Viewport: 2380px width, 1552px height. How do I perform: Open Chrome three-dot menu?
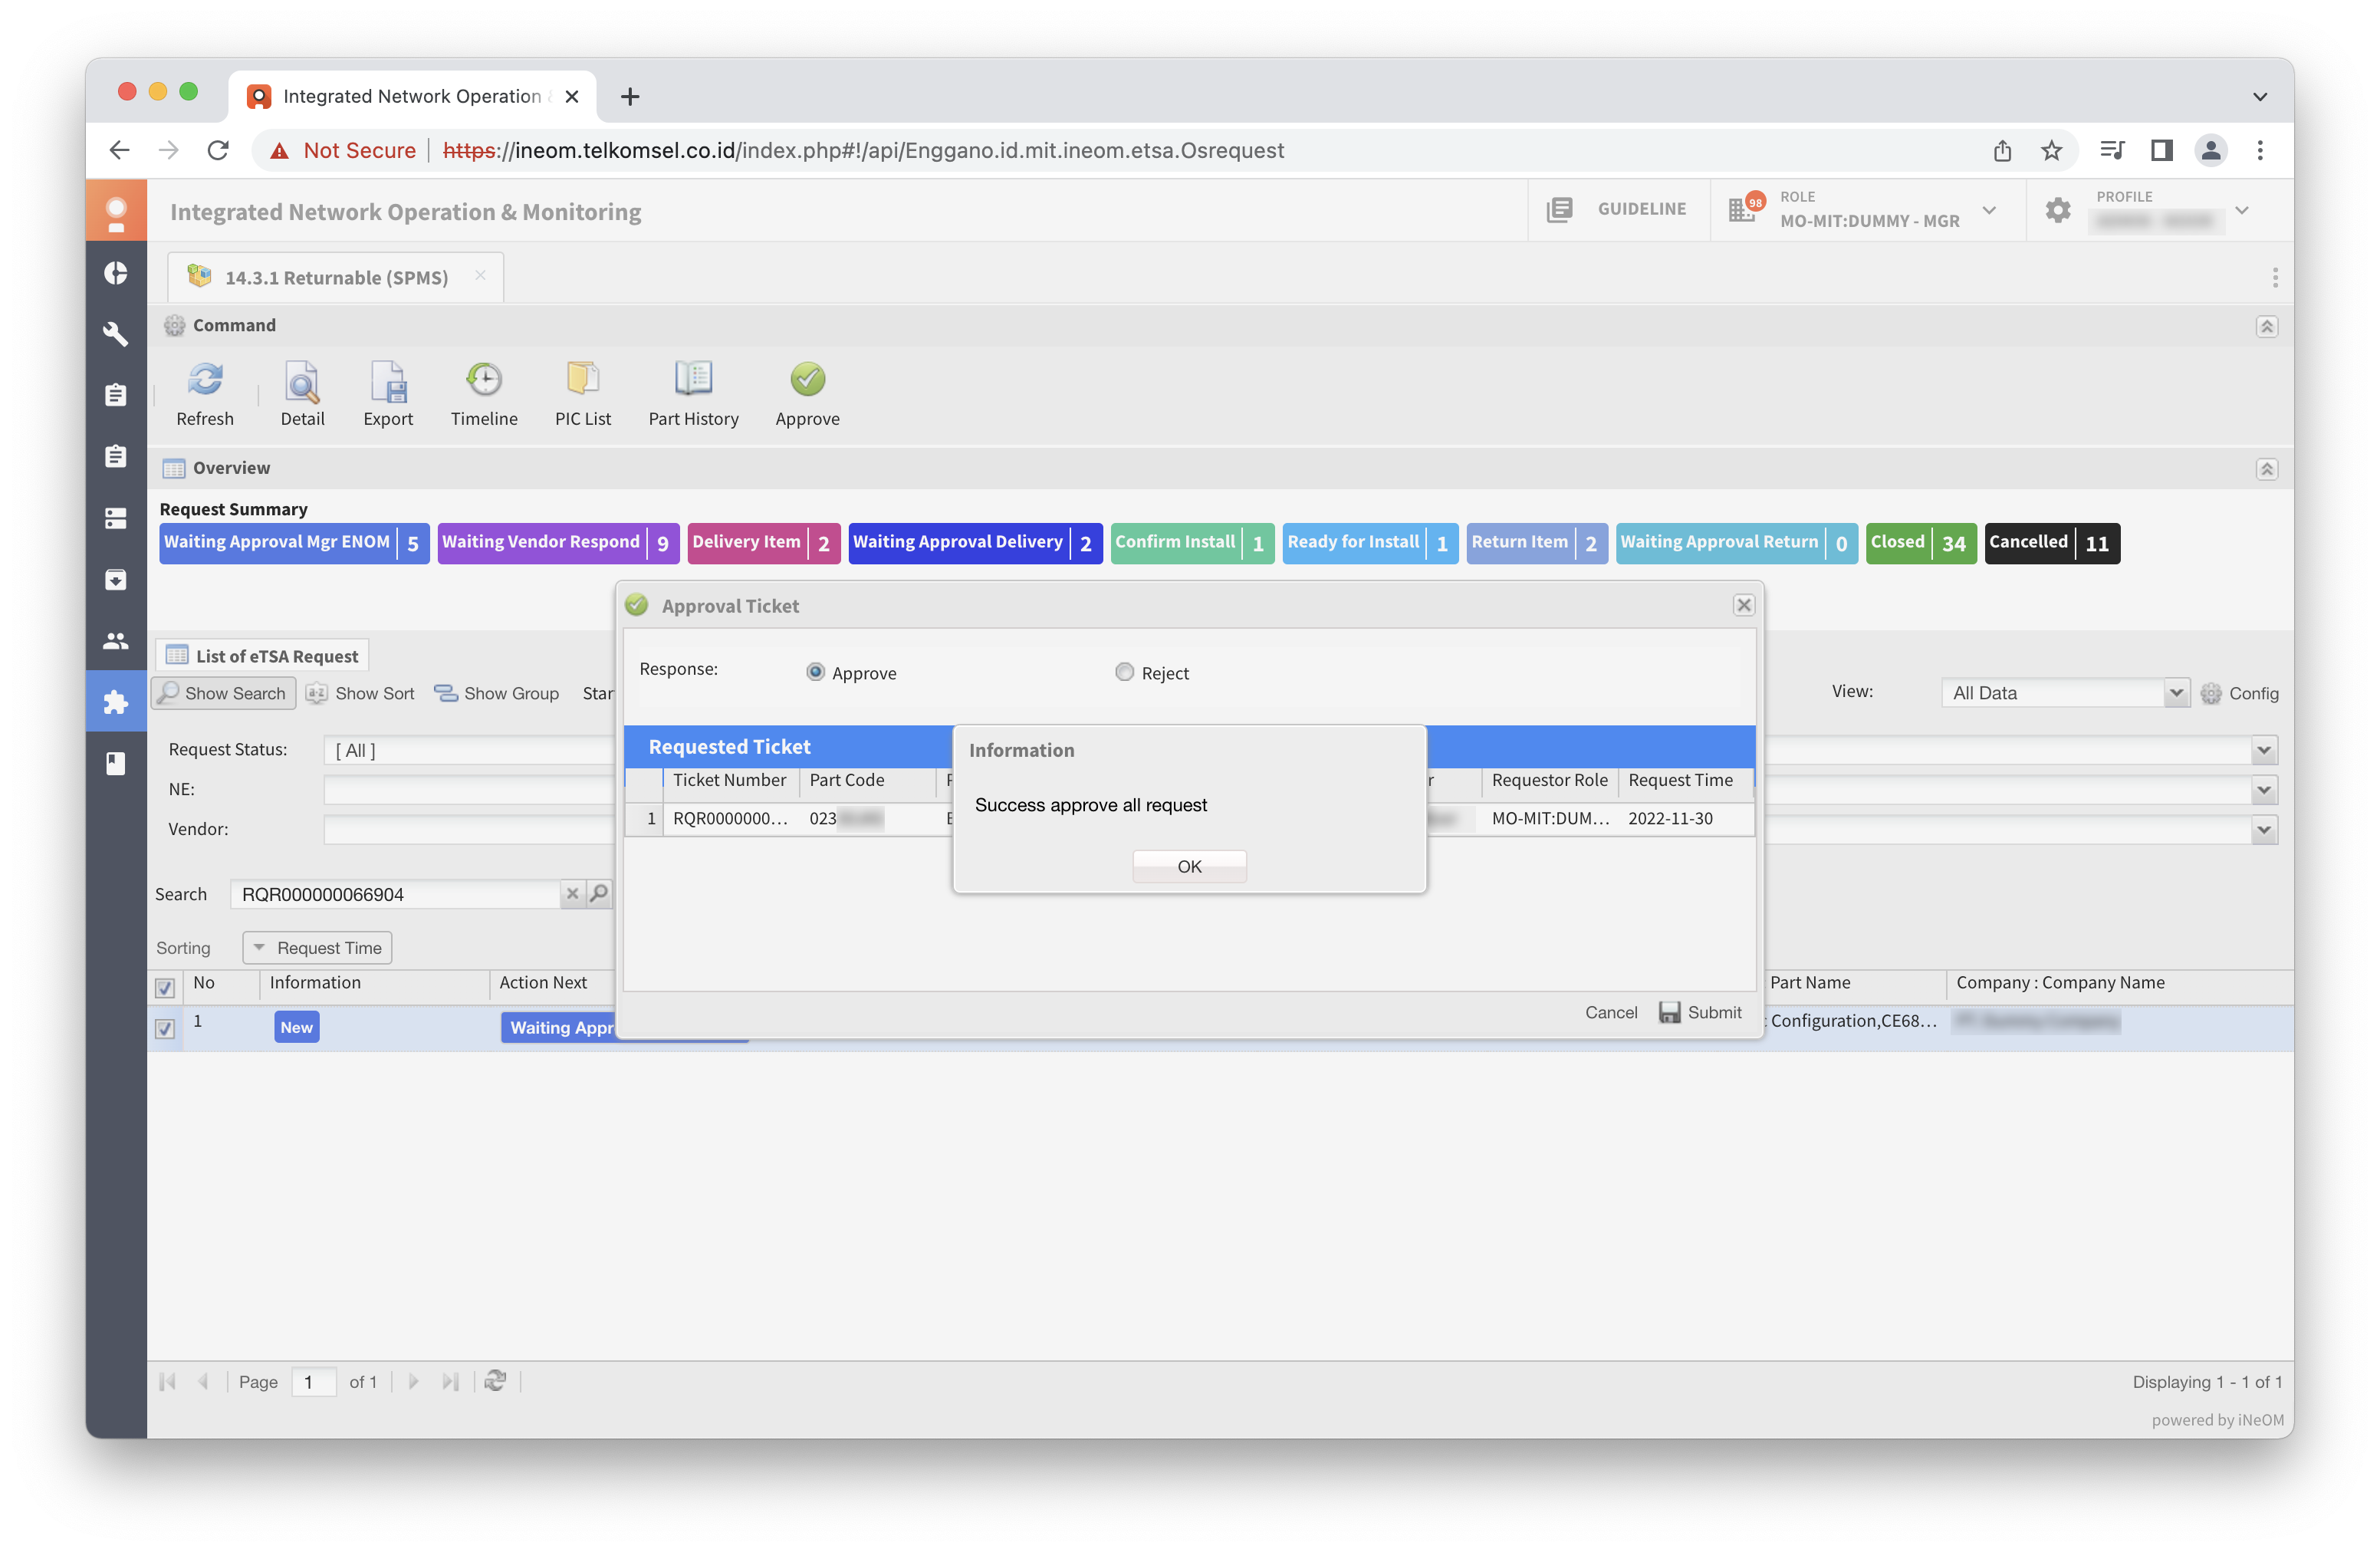pyautogui.click(x=2260, y=150)
